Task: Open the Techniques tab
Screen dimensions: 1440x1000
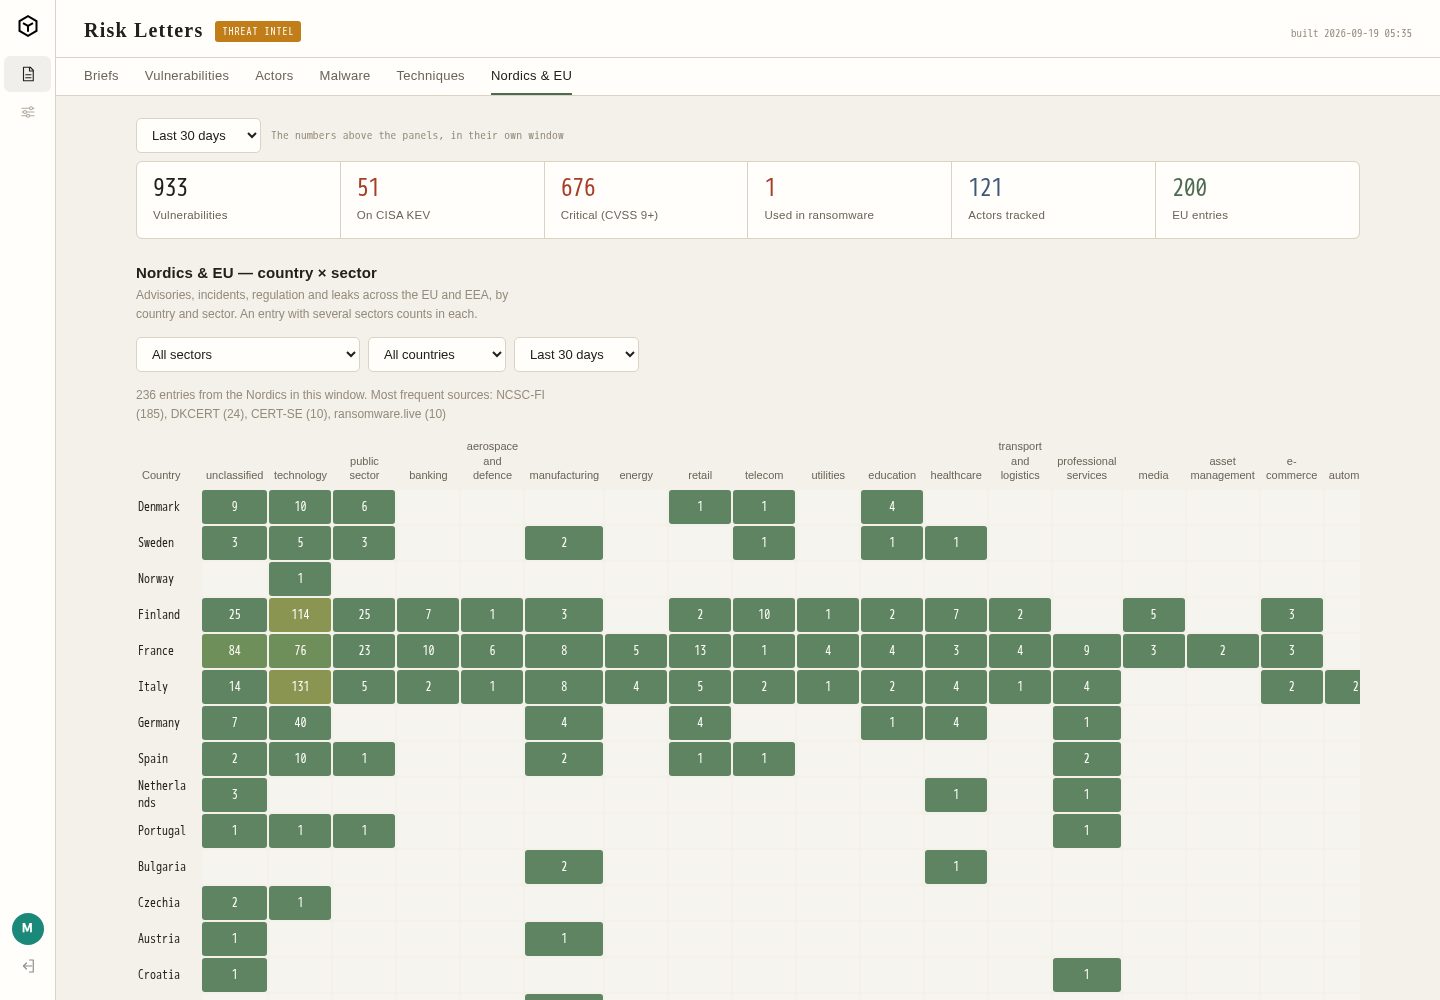Action: tap(430, 76)
